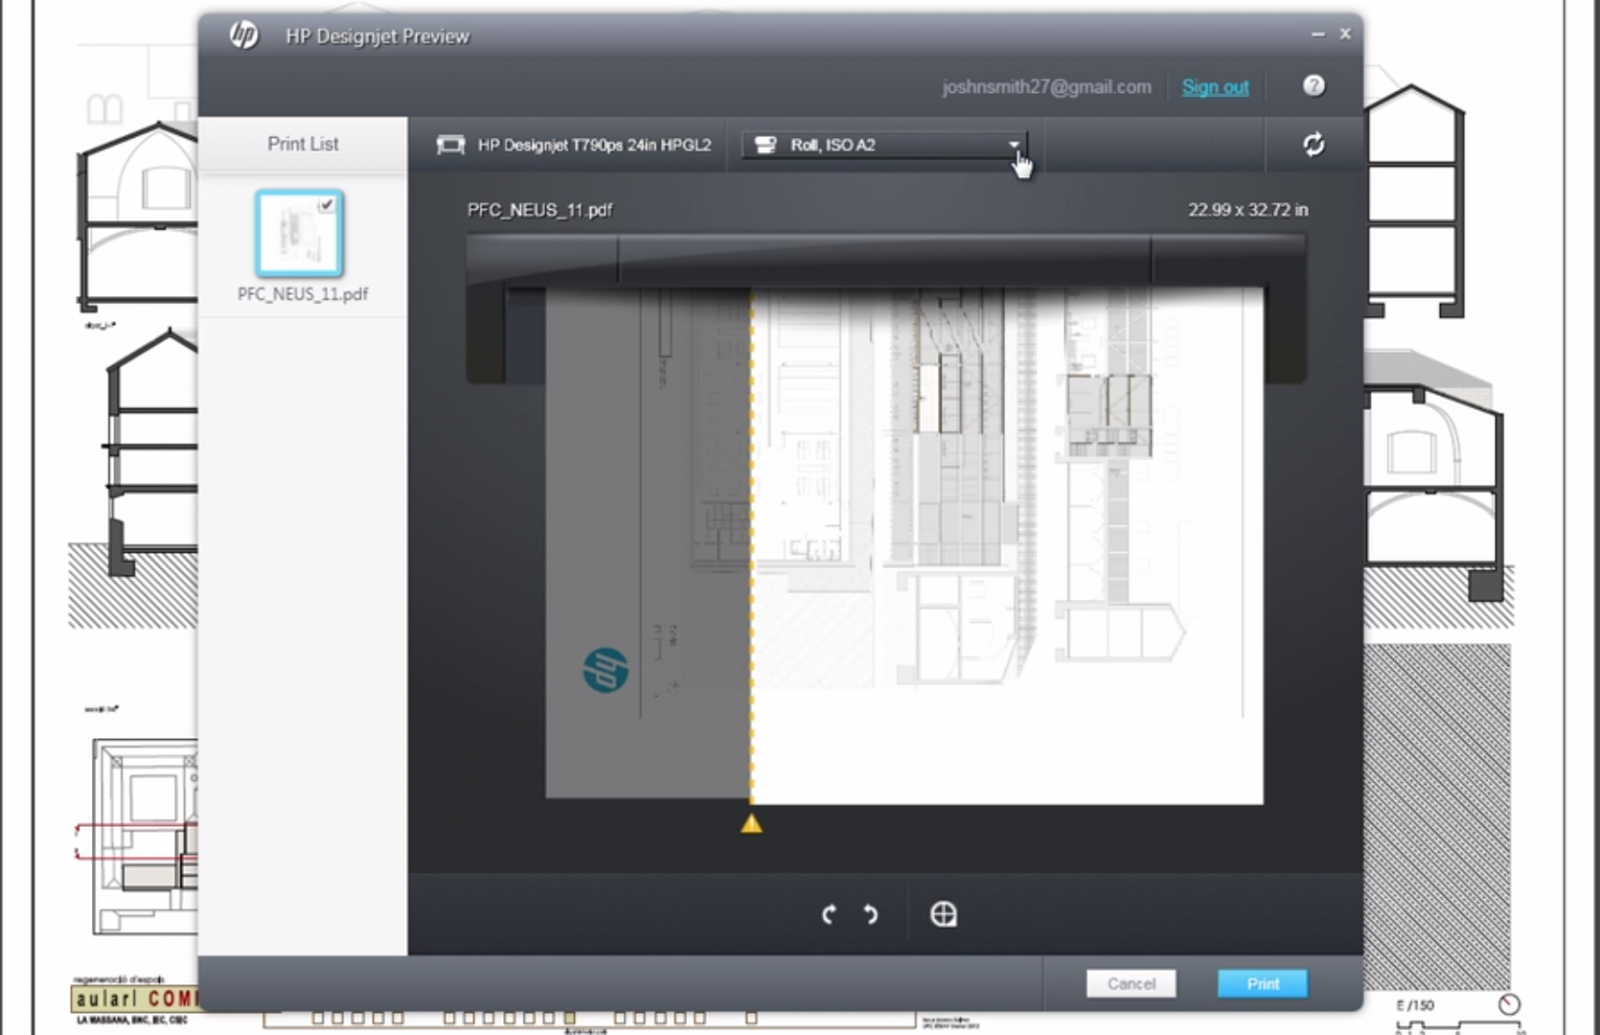Click the yellow triangle cut-line marker

coord(751,824)
